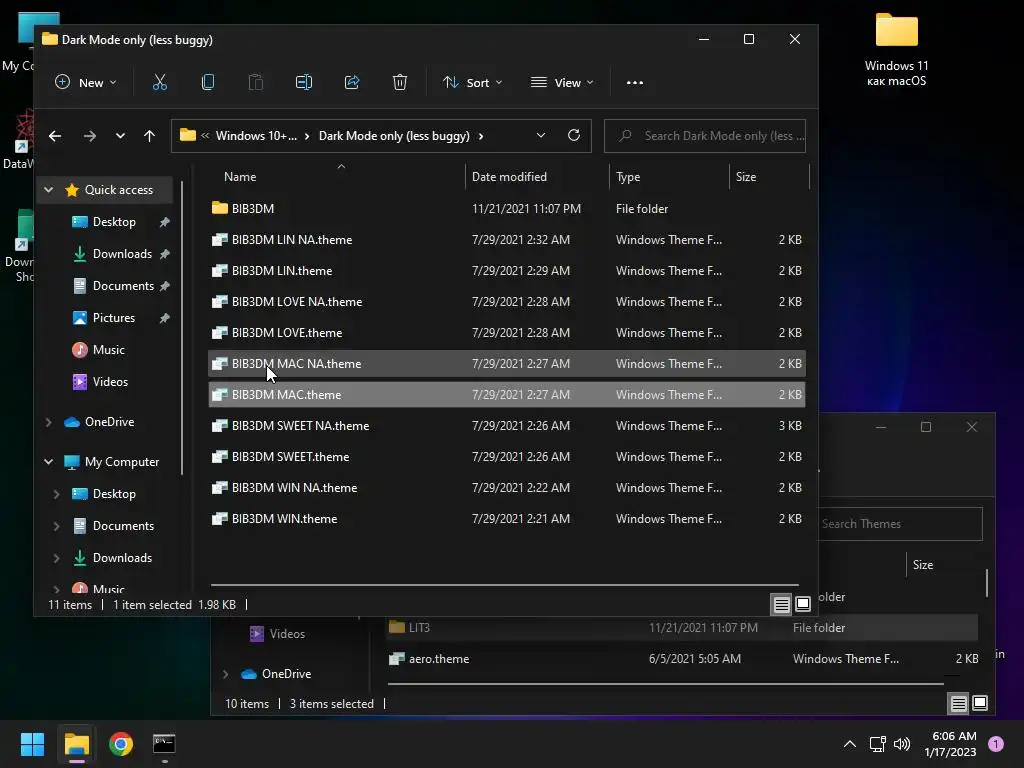
Task: Expand address bar history dropdown
Action: tap(541, 136)
